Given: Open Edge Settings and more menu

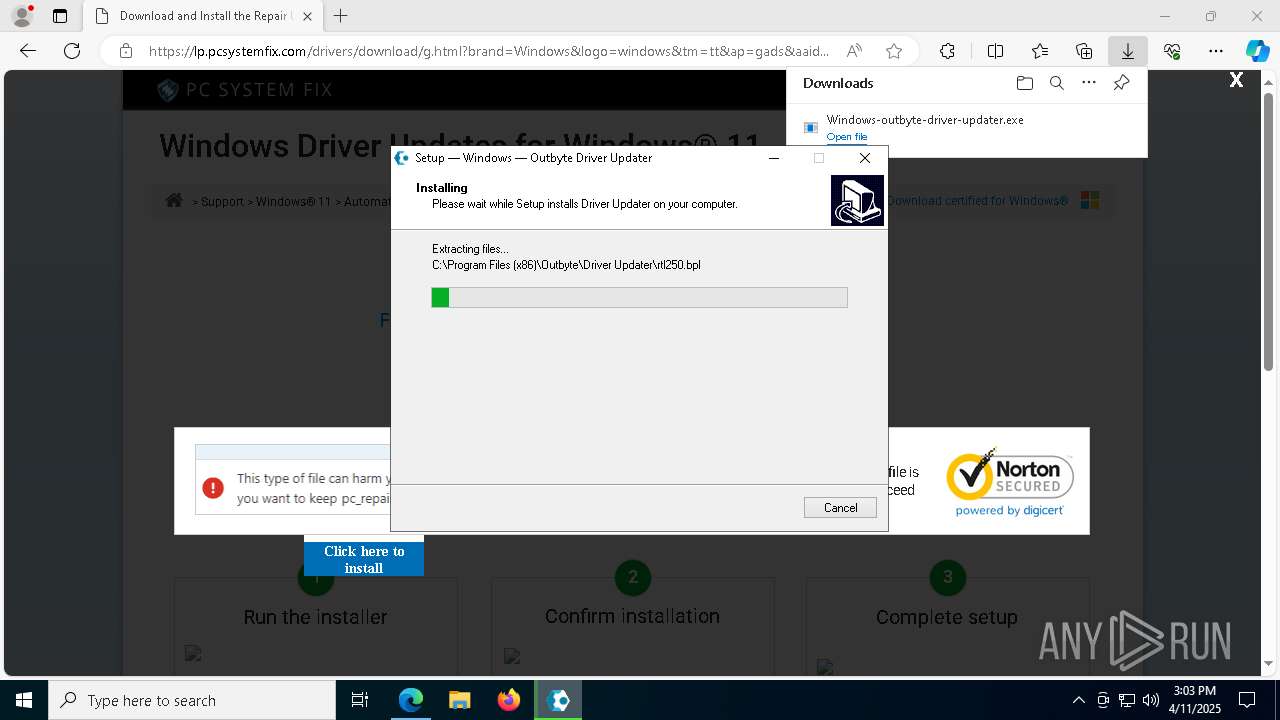Looking at the screenshot, I should (x=1216, y=51).
